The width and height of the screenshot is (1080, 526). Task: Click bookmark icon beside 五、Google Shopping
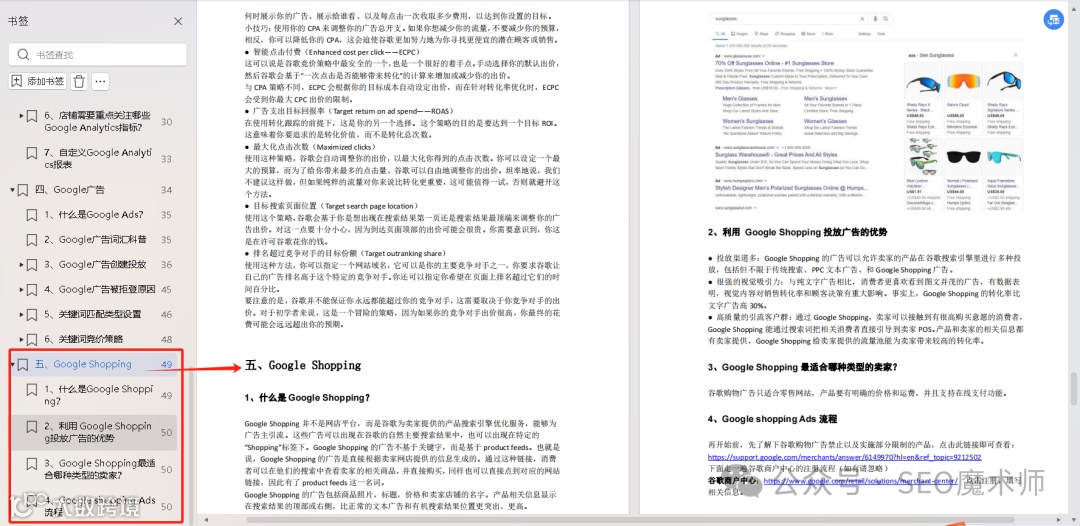click(23, 364)
